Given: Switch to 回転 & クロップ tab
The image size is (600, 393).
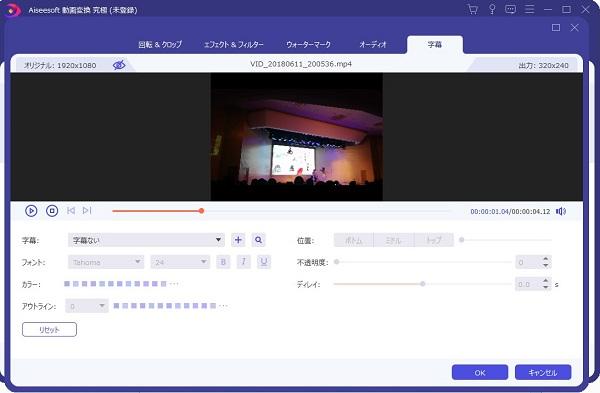Looking at the screenshot, I should [160, 44].
